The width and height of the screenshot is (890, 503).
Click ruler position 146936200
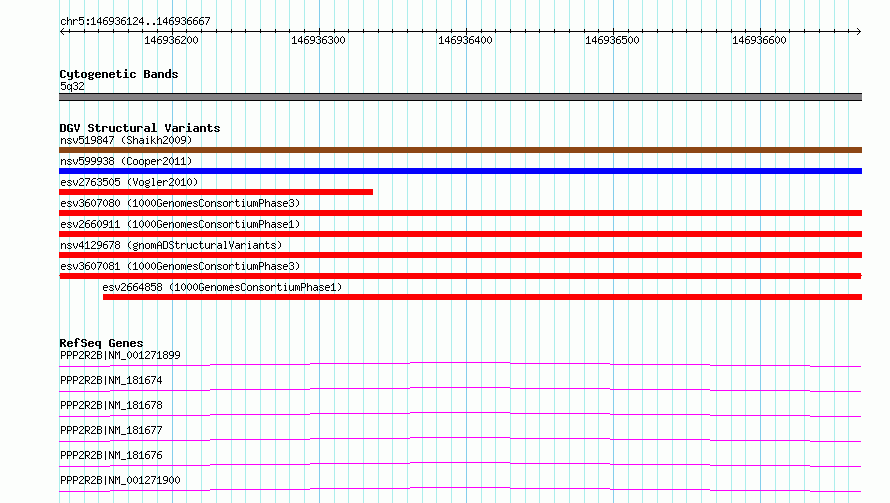coord(171,40)
